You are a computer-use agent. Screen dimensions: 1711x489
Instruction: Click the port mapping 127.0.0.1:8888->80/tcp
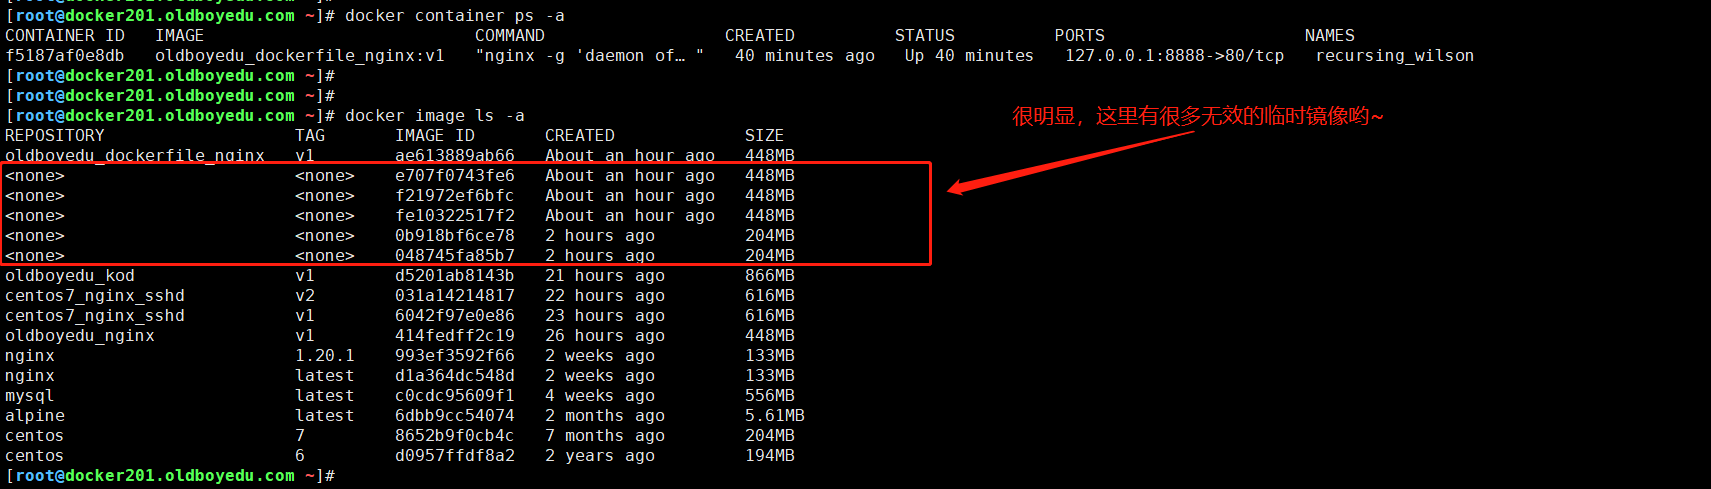(1174, 56)
